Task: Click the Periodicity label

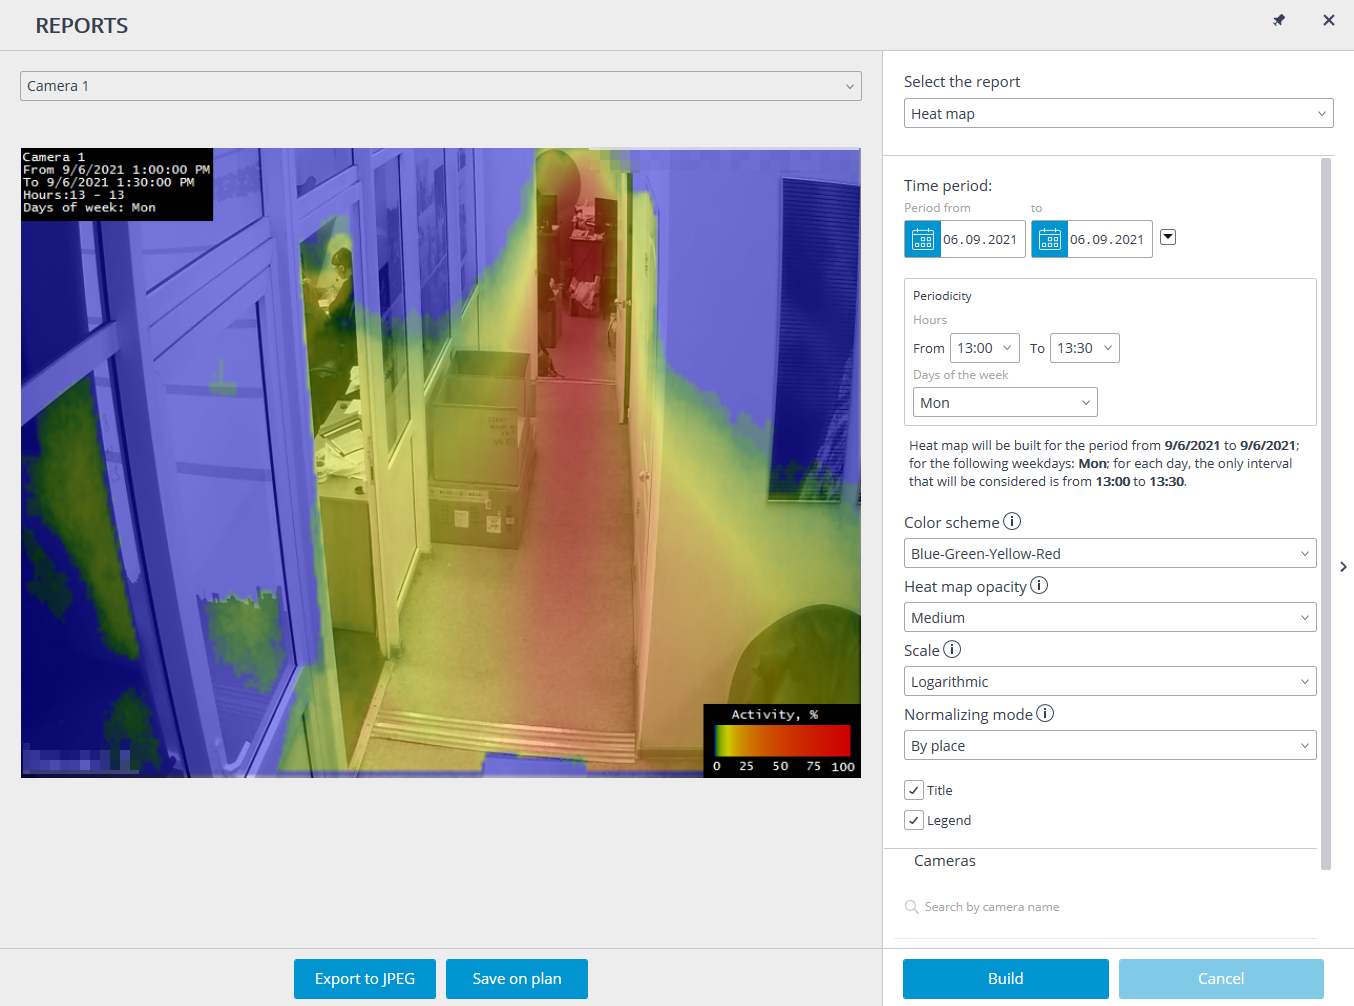Action: coord(942,296)
